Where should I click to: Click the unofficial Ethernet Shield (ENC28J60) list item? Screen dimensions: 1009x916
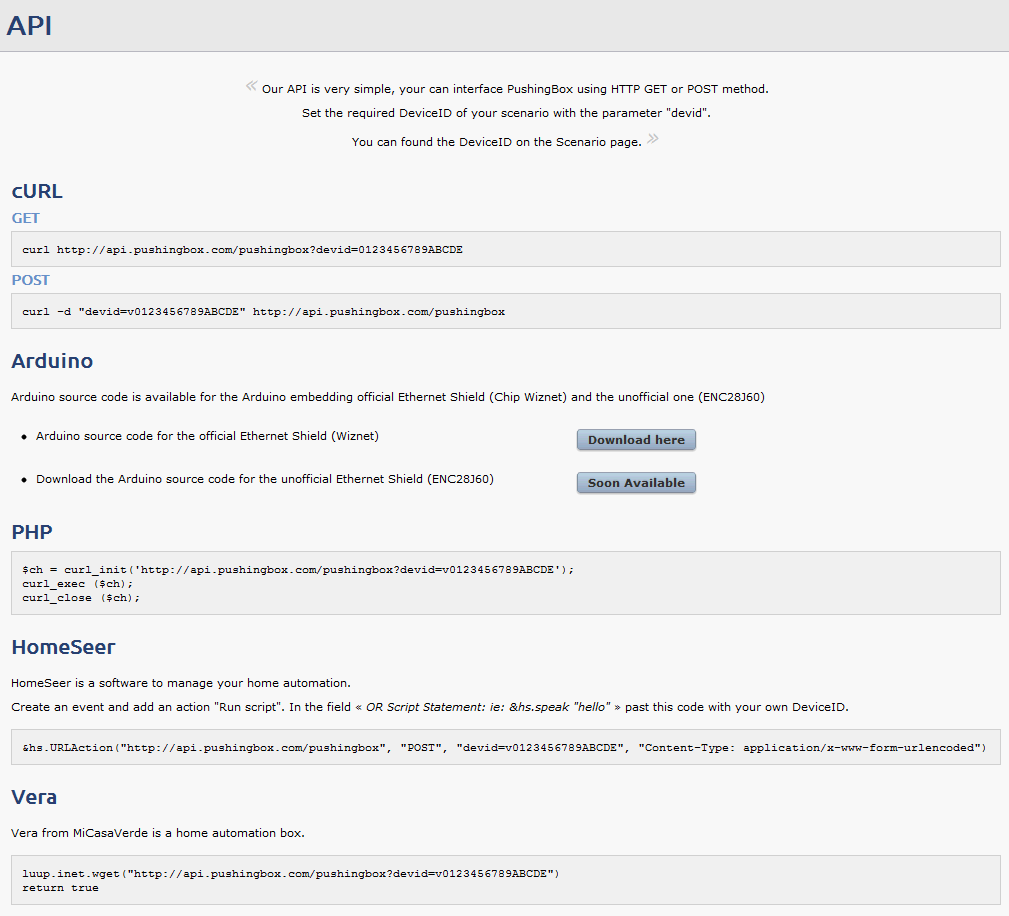(265, 479)
